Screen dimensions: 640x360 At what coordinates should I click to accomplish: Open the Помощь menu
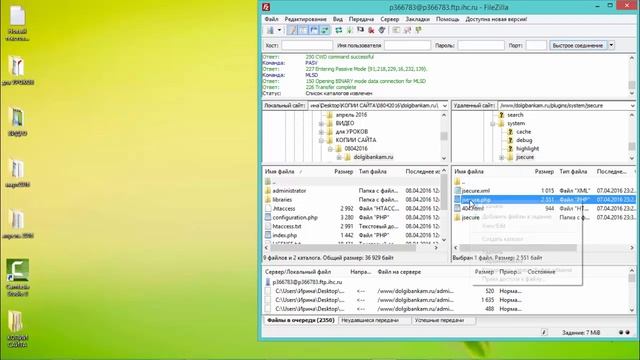tap(447, 19)
